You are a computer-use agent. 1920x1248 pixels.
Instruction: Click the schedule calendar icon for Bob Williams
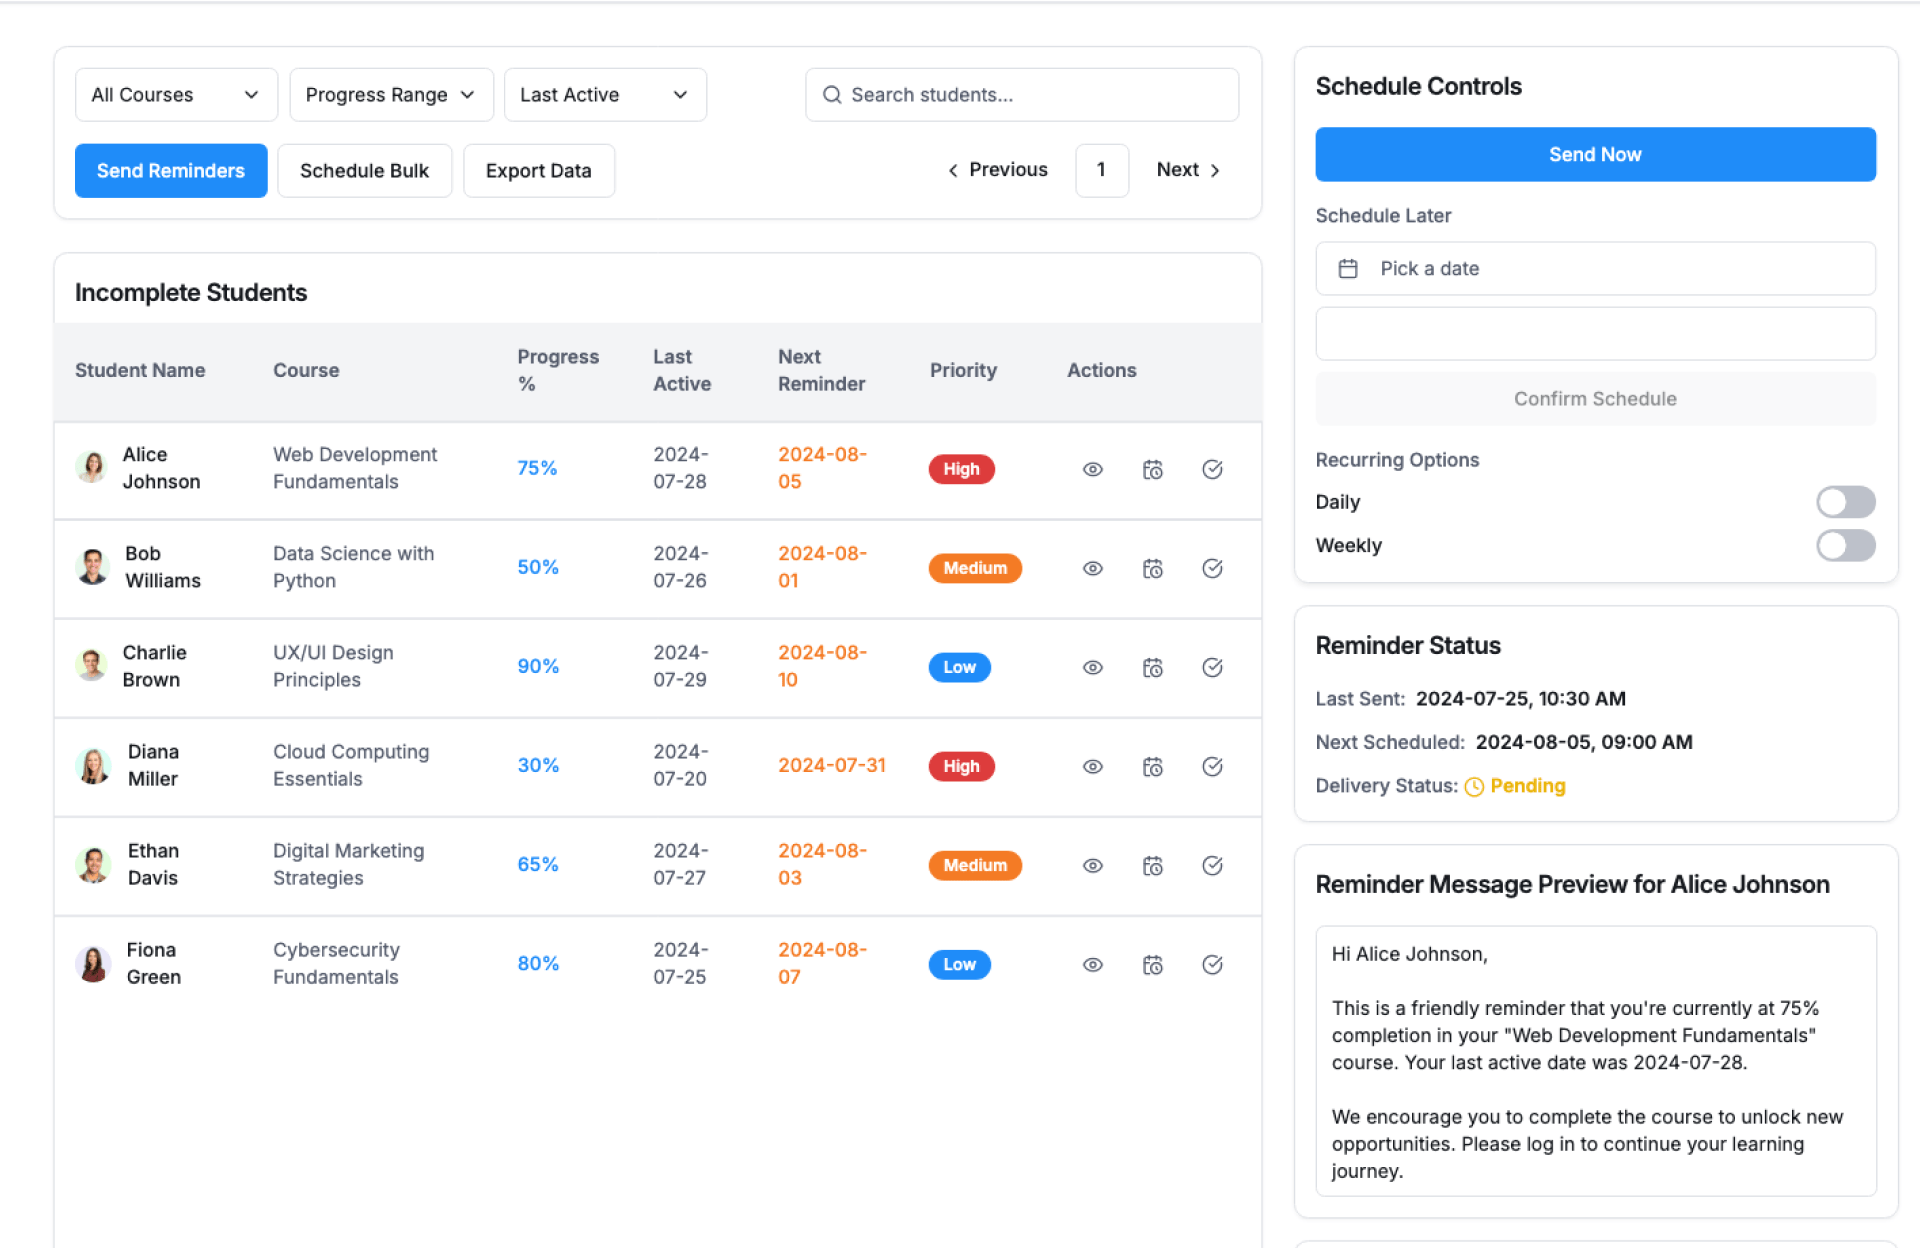tap(1152, 568)
